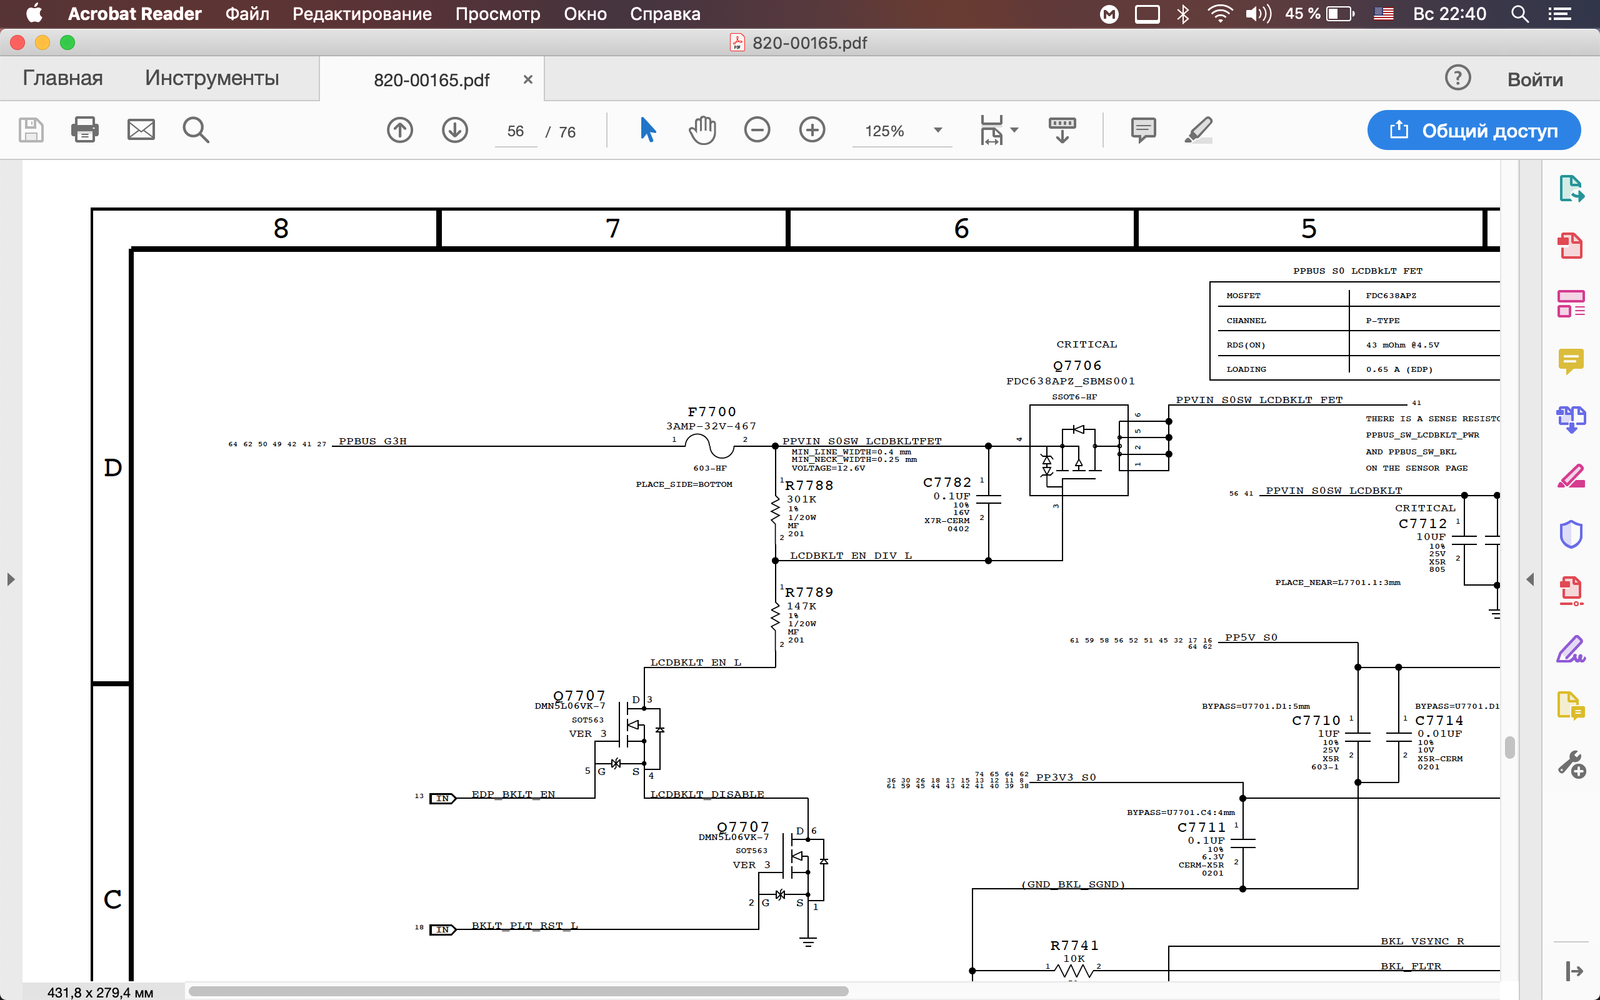Click the zoom out minus icon
This screenshot has width=1600, height=1000.
[757, 130]
